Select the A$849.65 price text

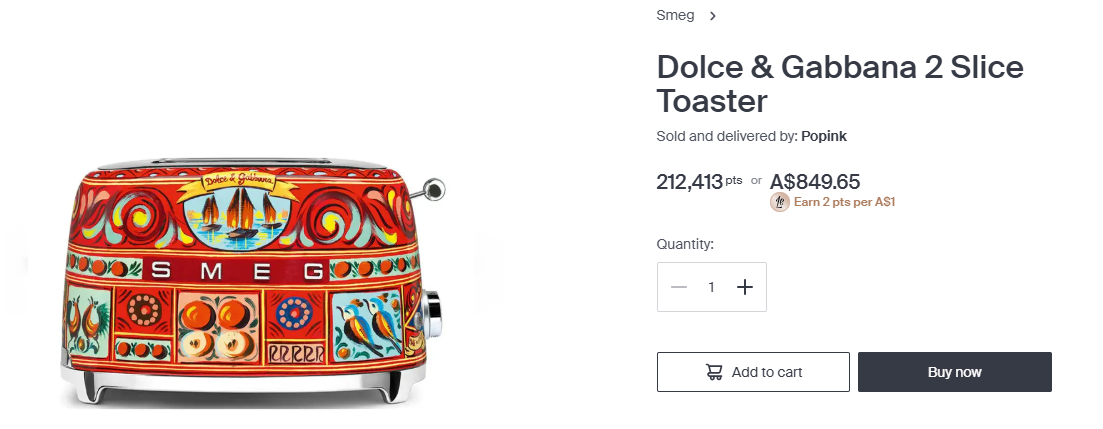point(815,181)
